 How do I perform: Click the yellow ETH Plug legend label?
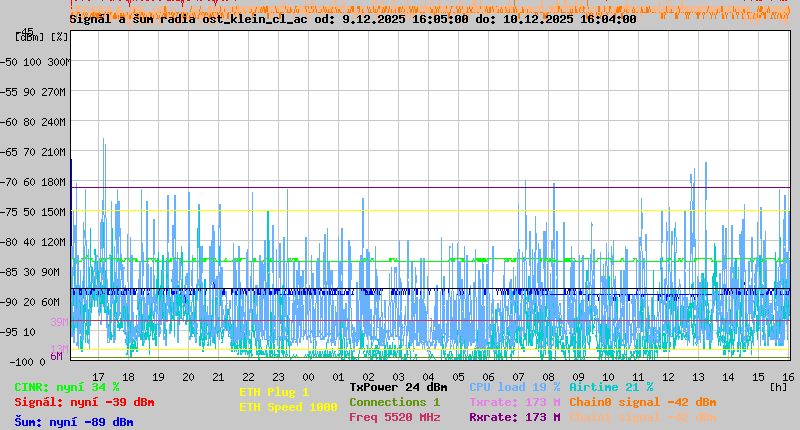pyautogui.click(x=274, y=392)
